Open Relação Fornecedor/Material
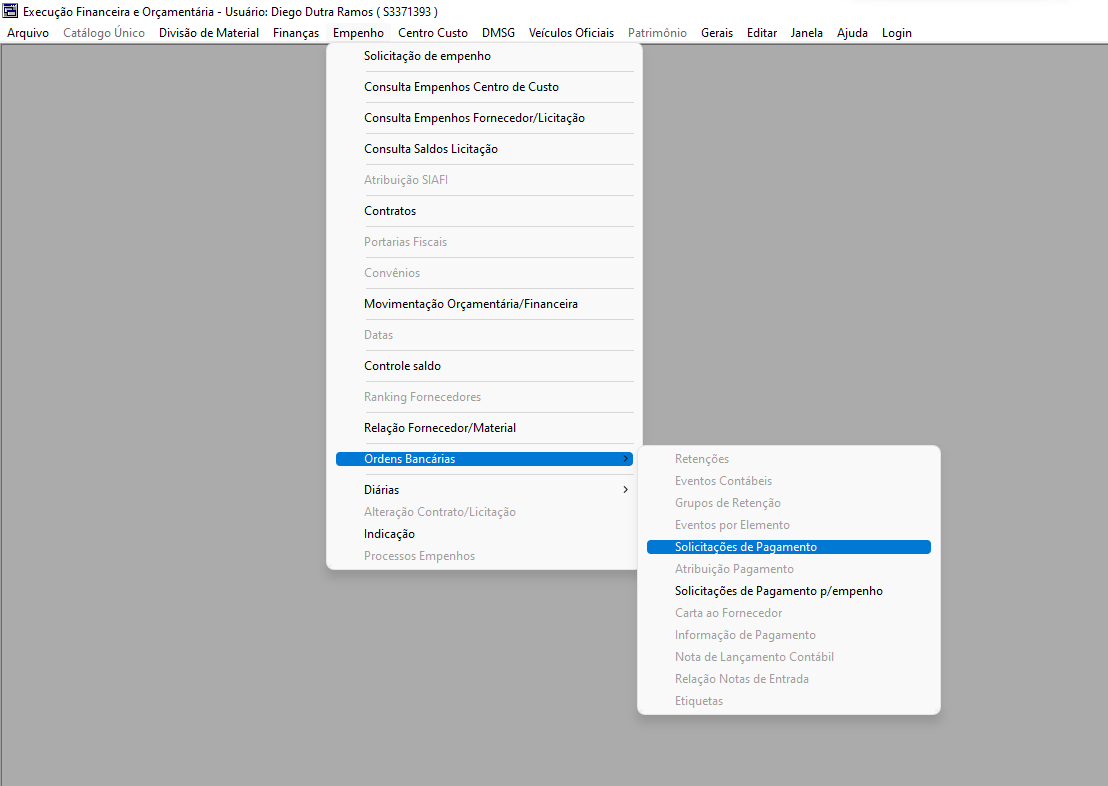 point(439,428)
